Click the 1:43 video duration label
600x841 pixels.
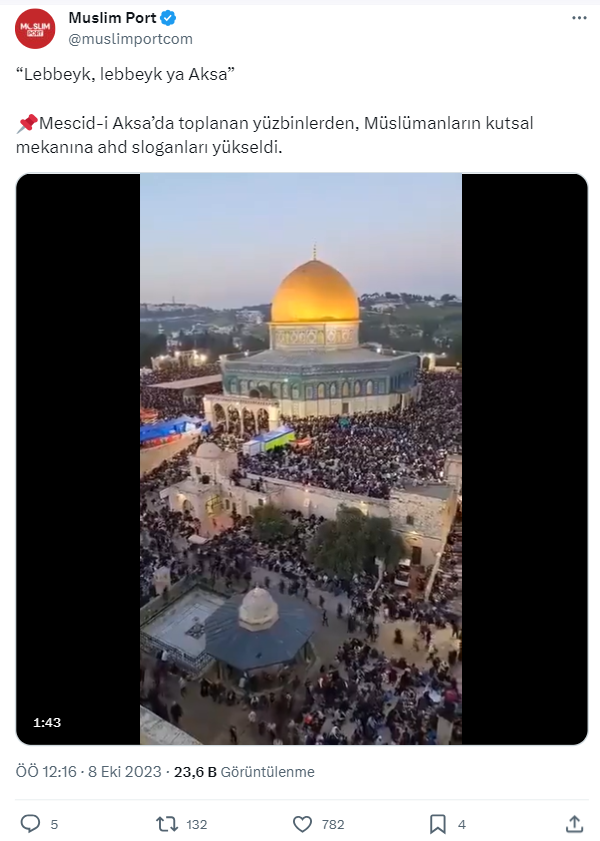point(47,722)
